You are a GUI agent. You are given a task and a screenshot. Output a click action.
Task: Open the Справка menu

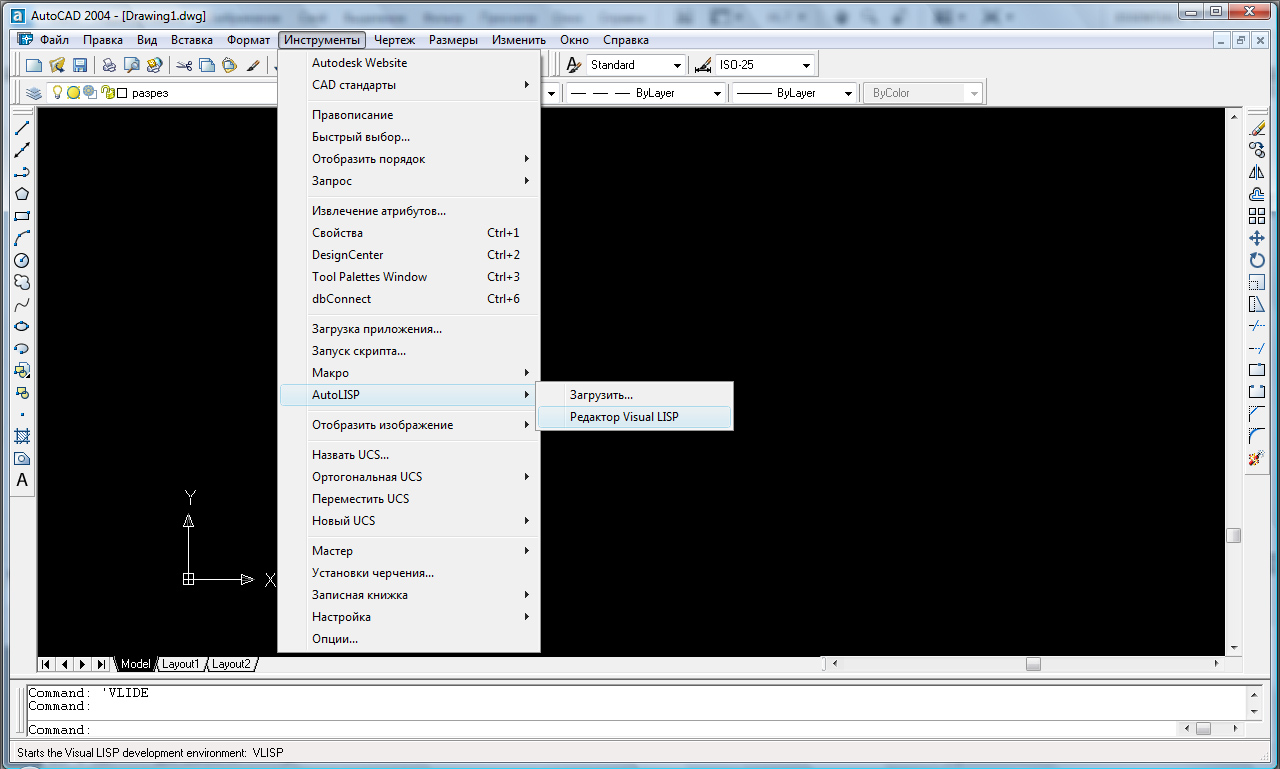[626, 40]
